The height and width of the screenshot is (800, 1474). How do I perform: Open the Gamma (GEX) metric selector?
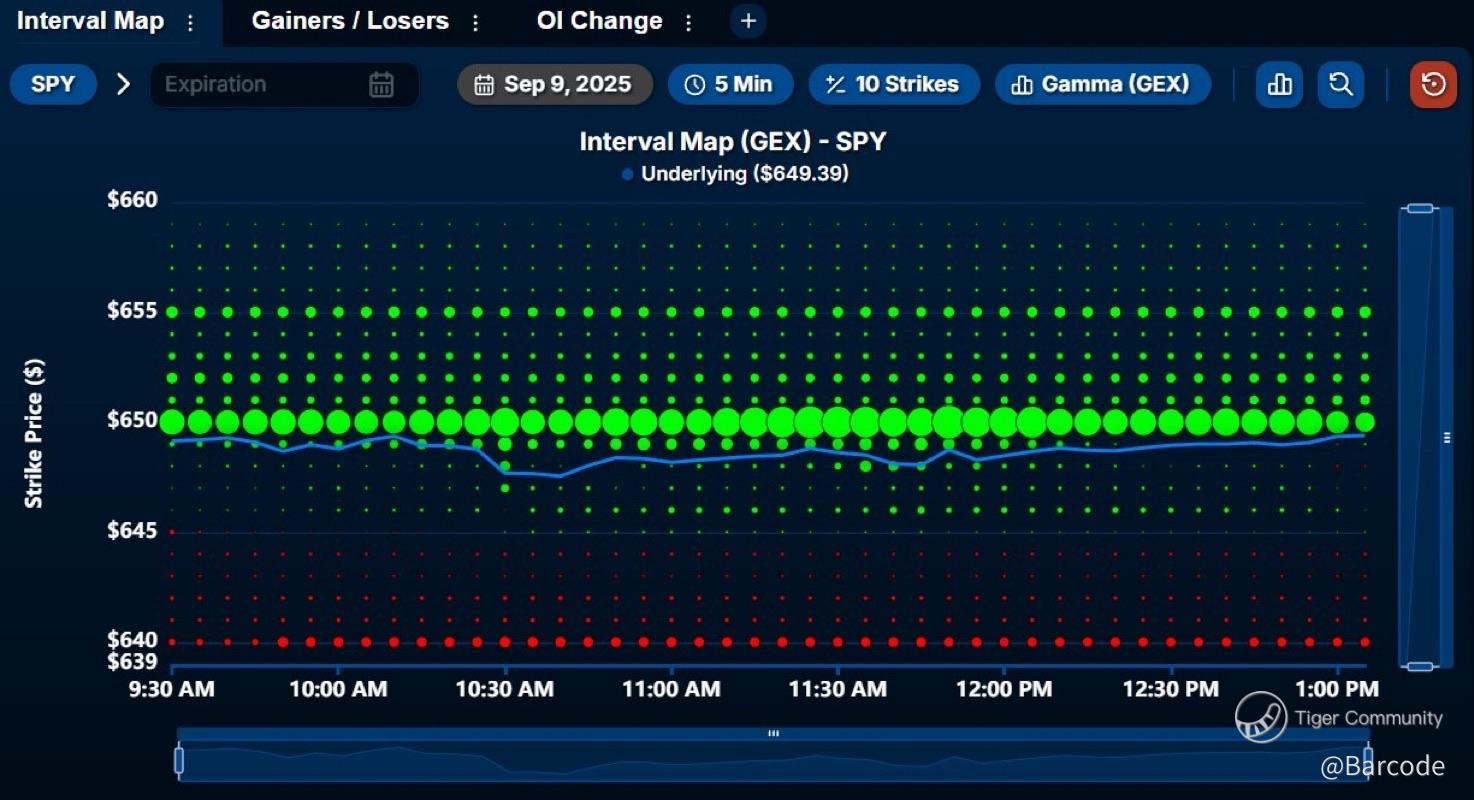point(1102,85)
